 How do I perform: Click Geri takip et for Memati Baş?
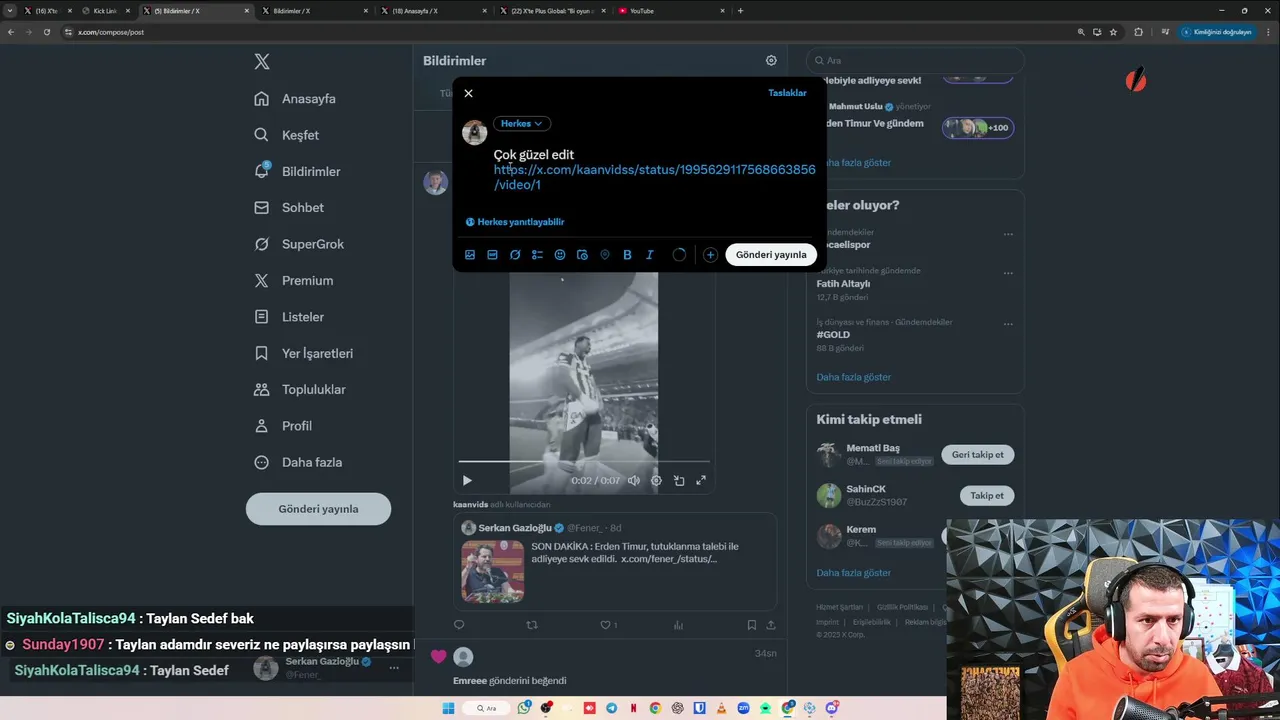[x=978, y=455]
